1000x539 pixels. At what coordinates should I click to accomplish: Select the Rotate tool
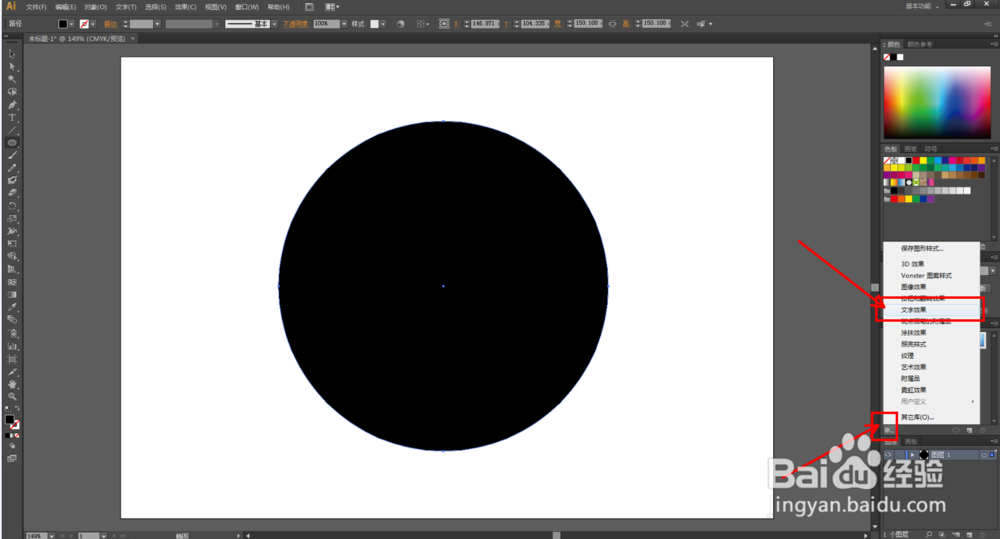pyautogui.click(x=12, y=205)
